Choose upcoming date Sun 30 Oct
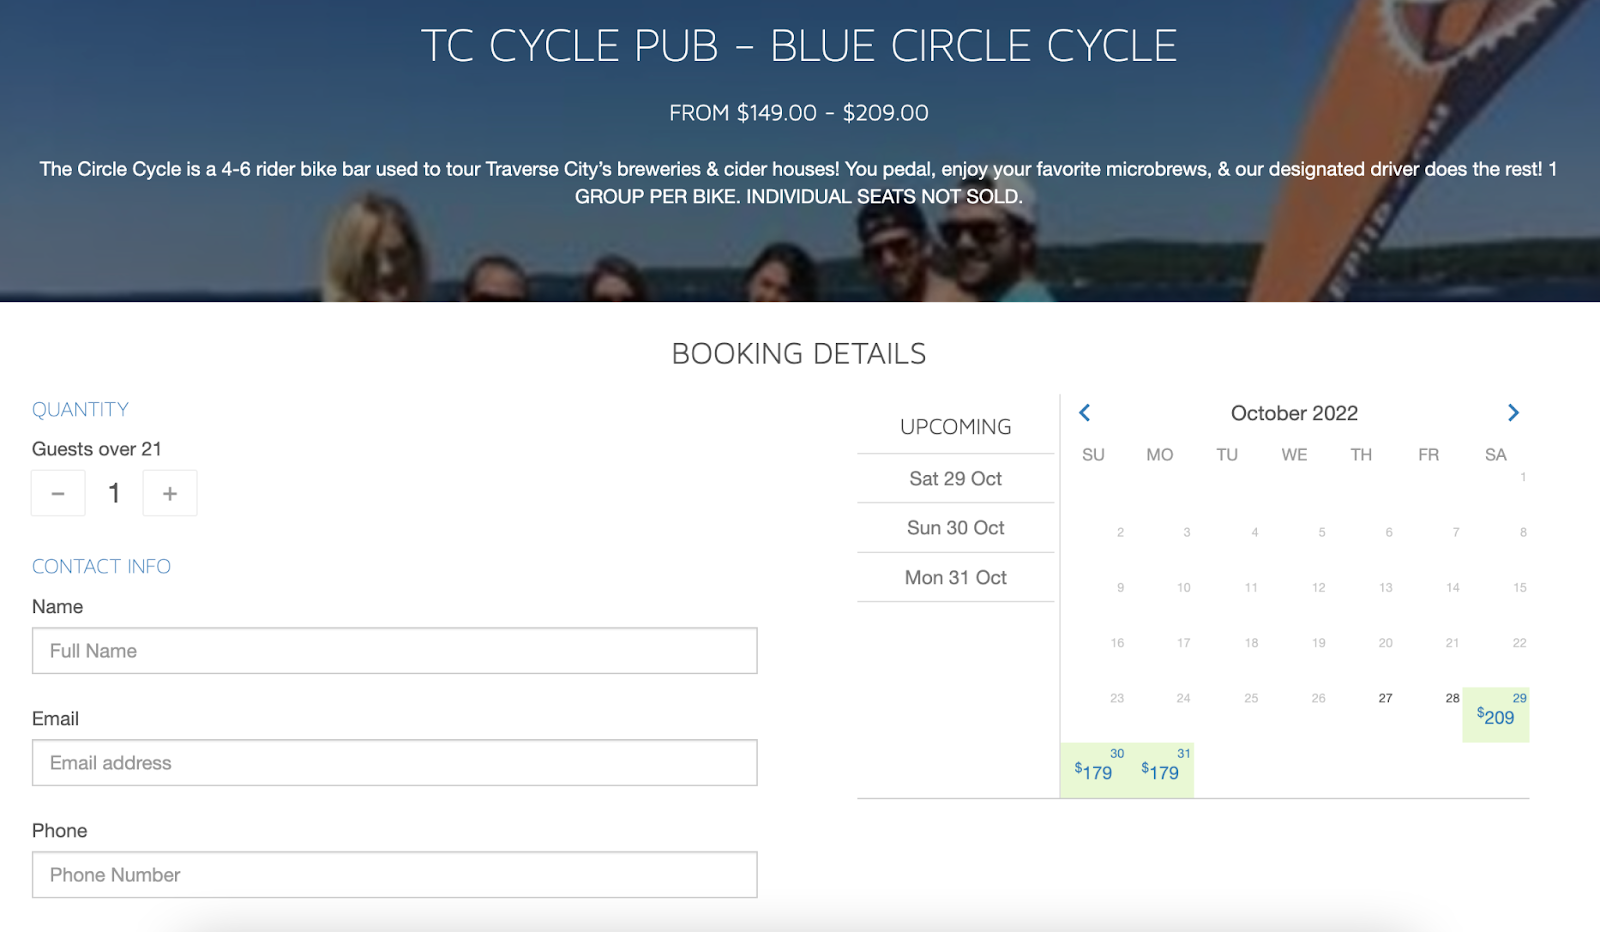Viewport: 1600px width, 932px height. tap(956, 528)
